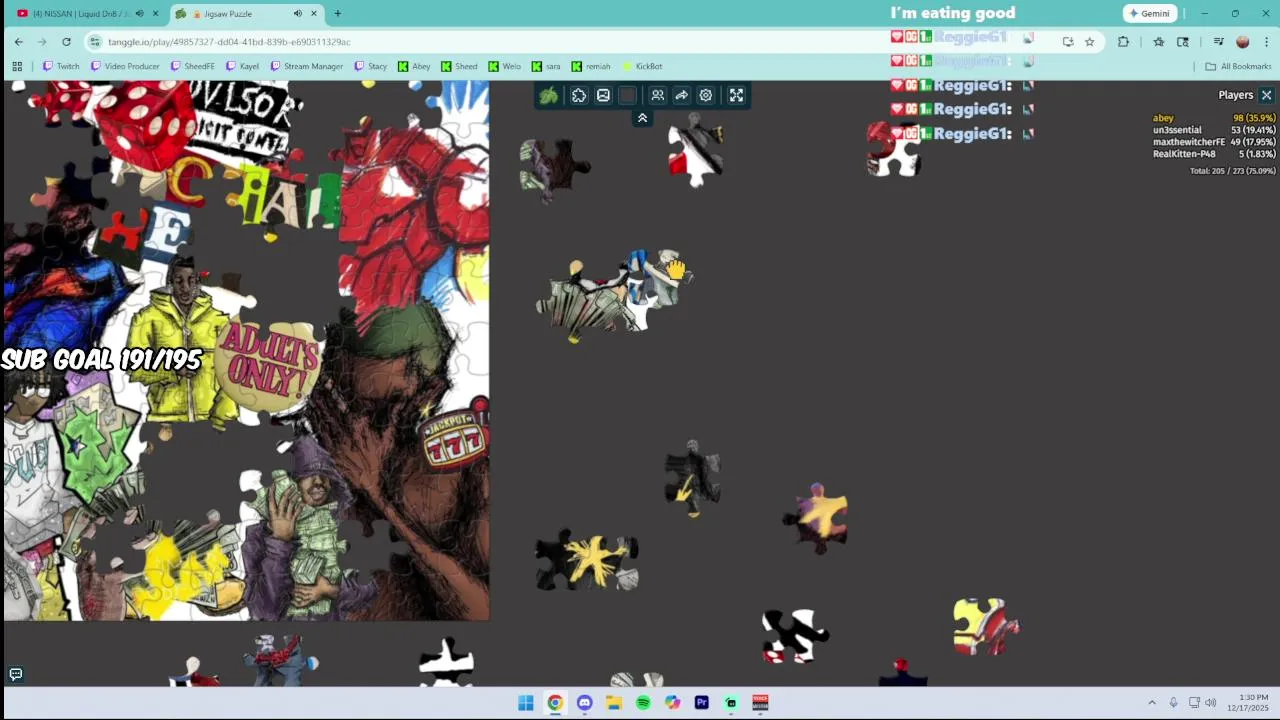Viewport: 1280px width, 720px height.
Task: Click the Tanggle leaf logo icon
Action: tap(548, 95)
